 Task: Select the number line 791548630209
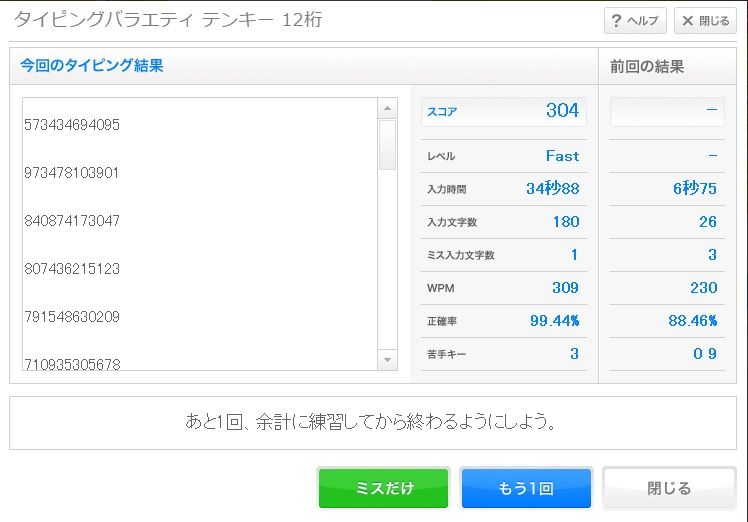[x=72, y=317]
